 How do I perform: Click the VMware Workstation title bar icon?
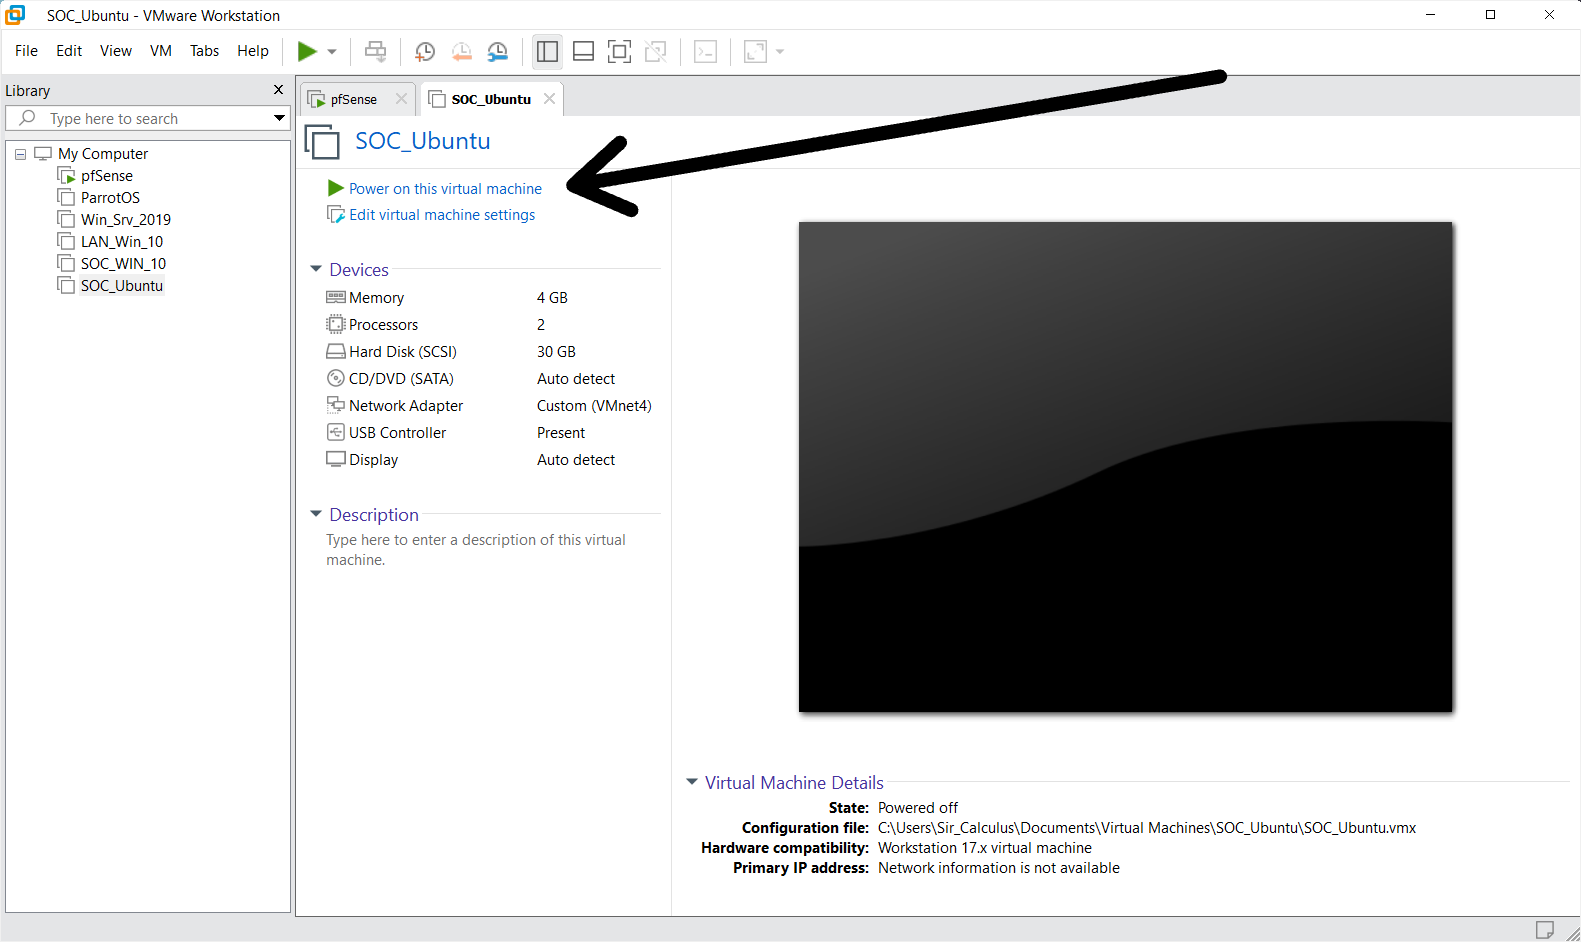(15, 15)
